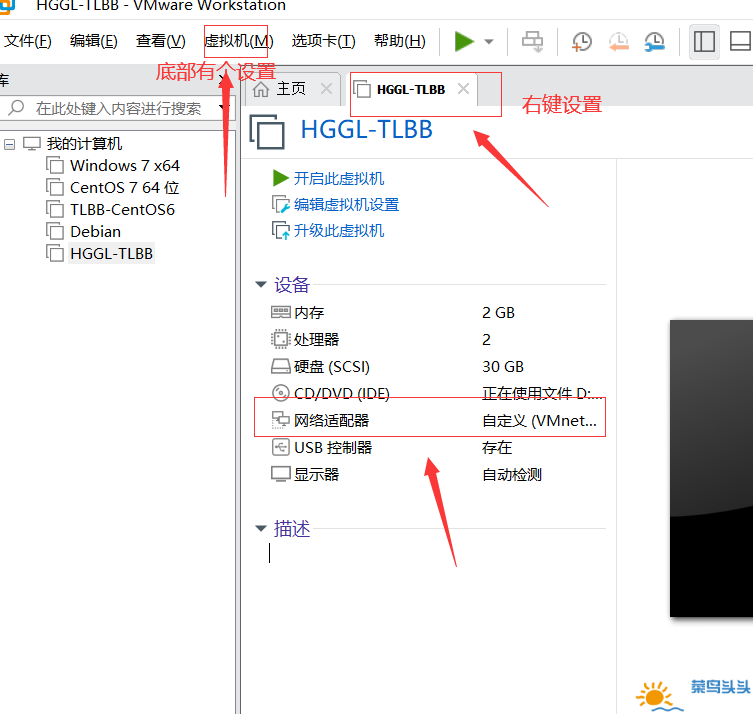Revert to snapshot toolbar icon

619,42
